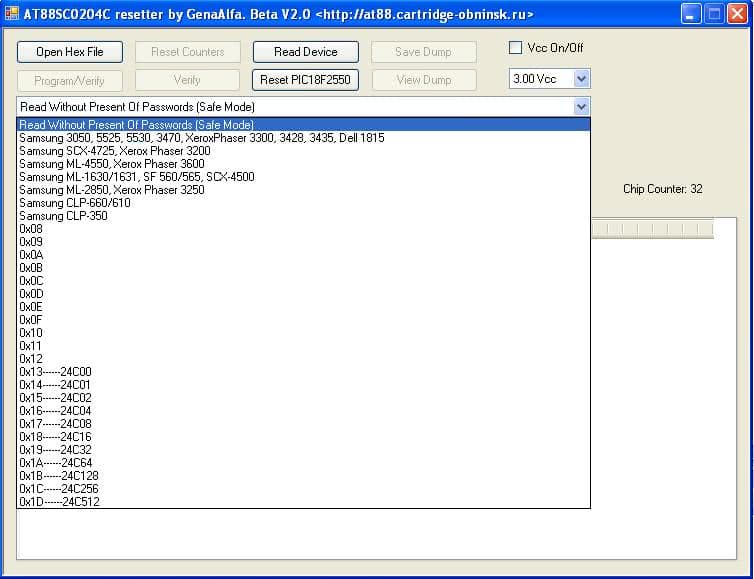Select Samsung CLP-660/610 entry
The height and width of the screenshot is (579, 754).
click(x=303, y=203)
